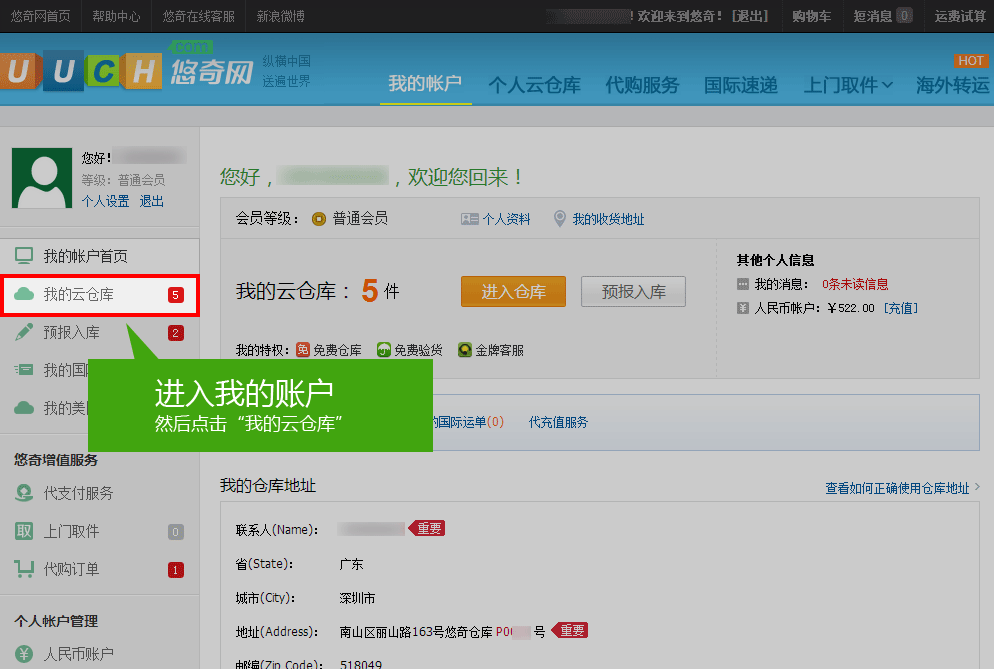994x669 pixels.
Task: Open the 海外转运 navigation tab
Action: [953, 85]
